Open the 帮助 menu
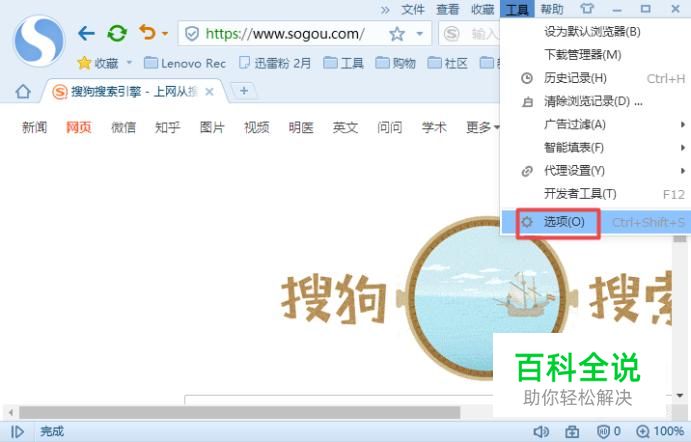The image size is (691, 442). click(x=552, y=9)
